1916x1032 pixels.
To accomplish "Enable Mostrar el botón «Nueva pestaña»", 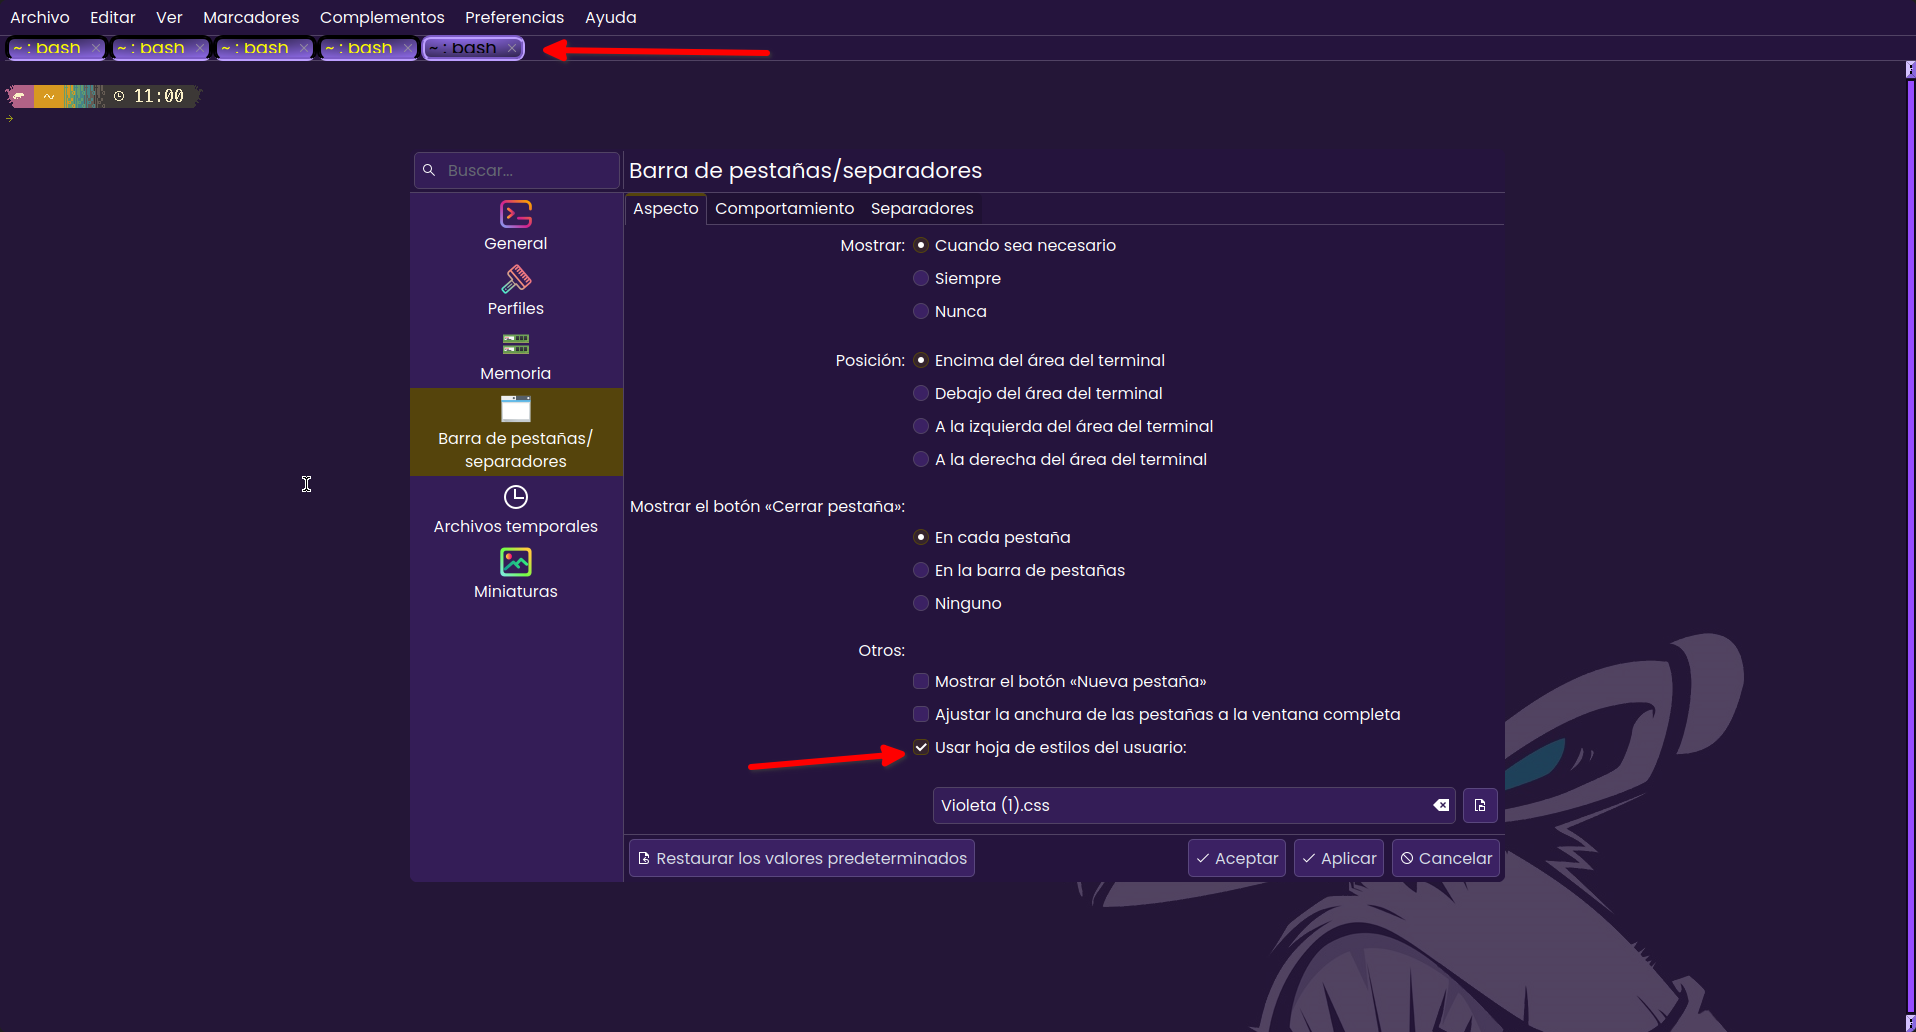I will (921, 681).
